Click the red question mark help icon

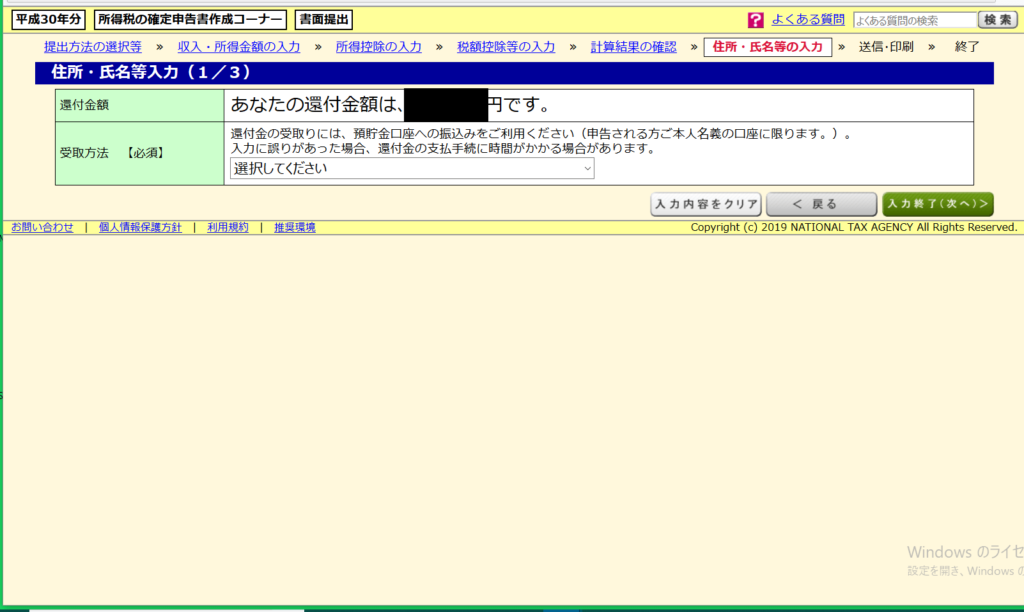[756, 20]
